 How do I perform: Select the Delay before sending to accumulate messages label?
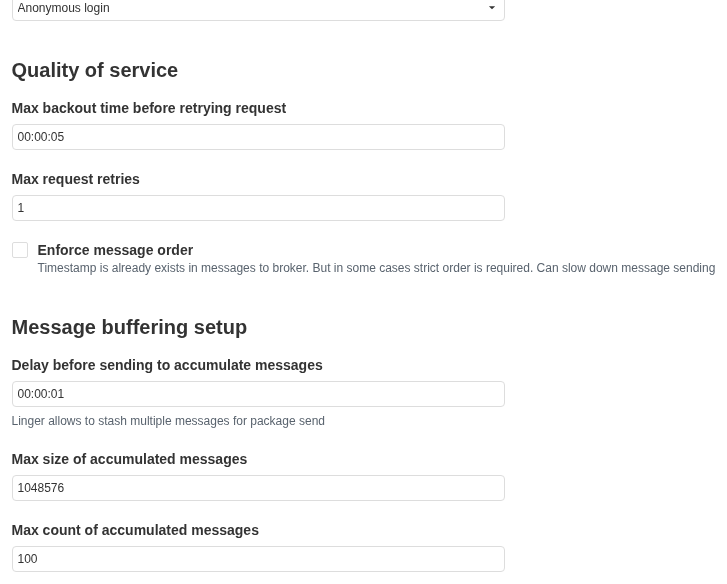(x=167, y=365)
